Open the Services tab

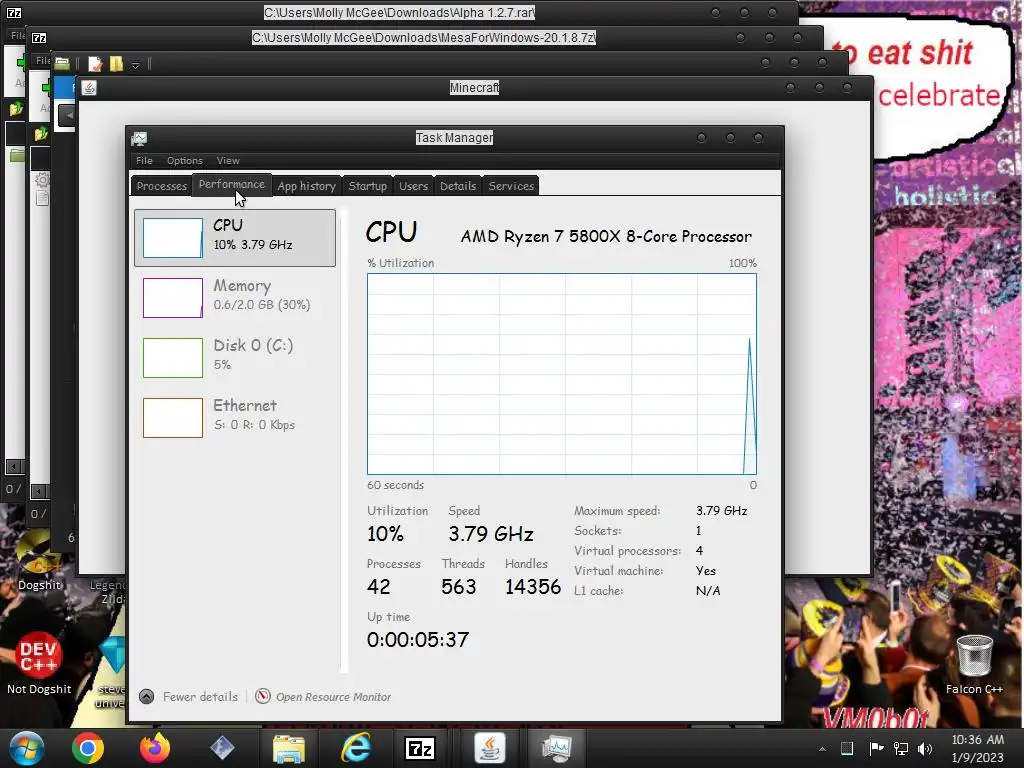(x=511, y=185)
